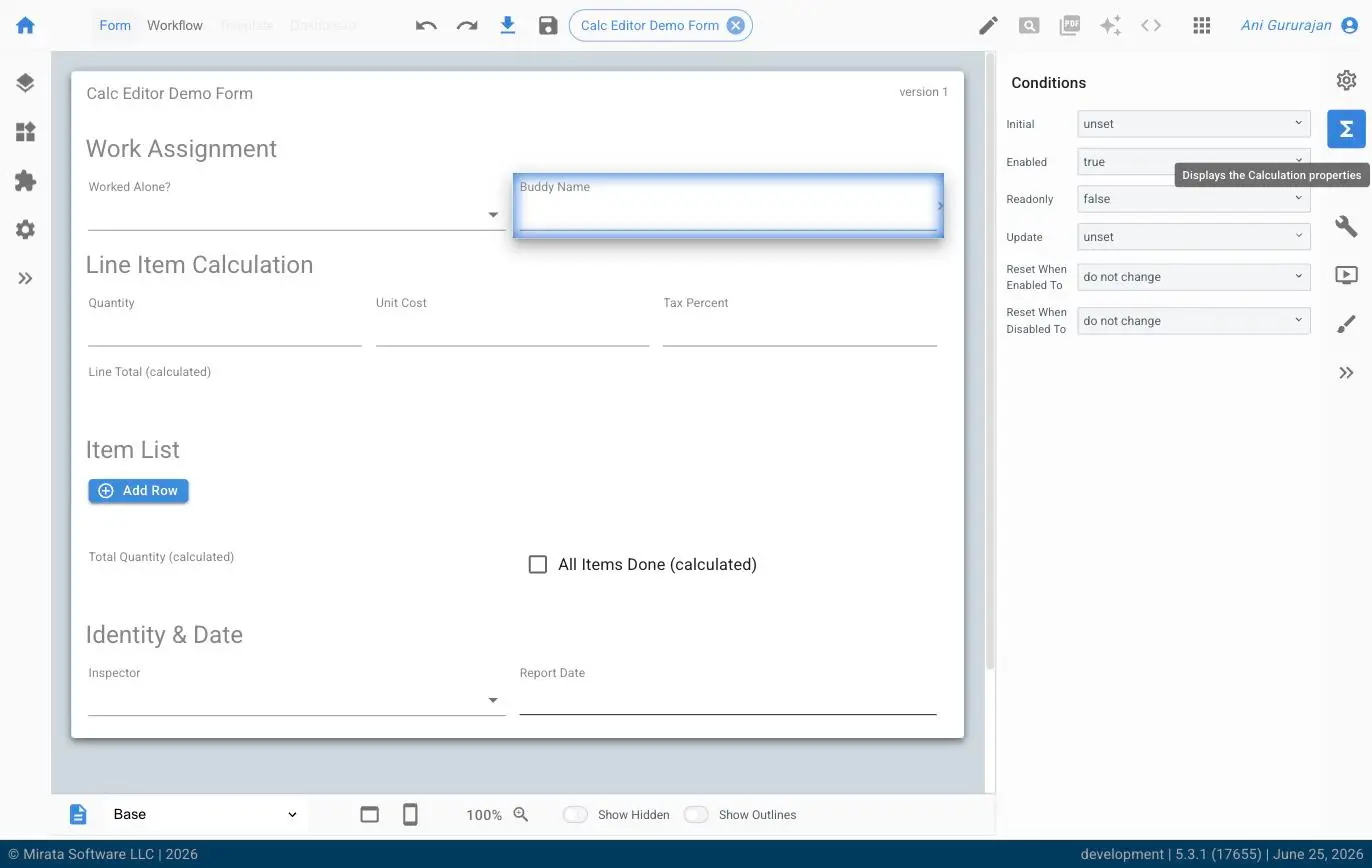Image resolution: width=1372 pixels, height=868 pixels.
Task: Open the Reset When Enabled To dropdown
Action: (1193, 277)
